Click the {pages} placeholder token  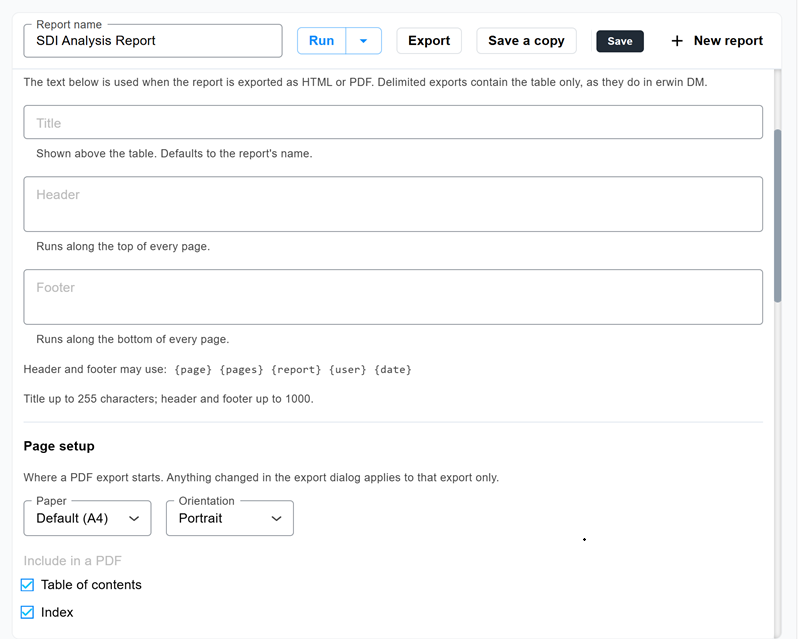[x=241, y=370]
